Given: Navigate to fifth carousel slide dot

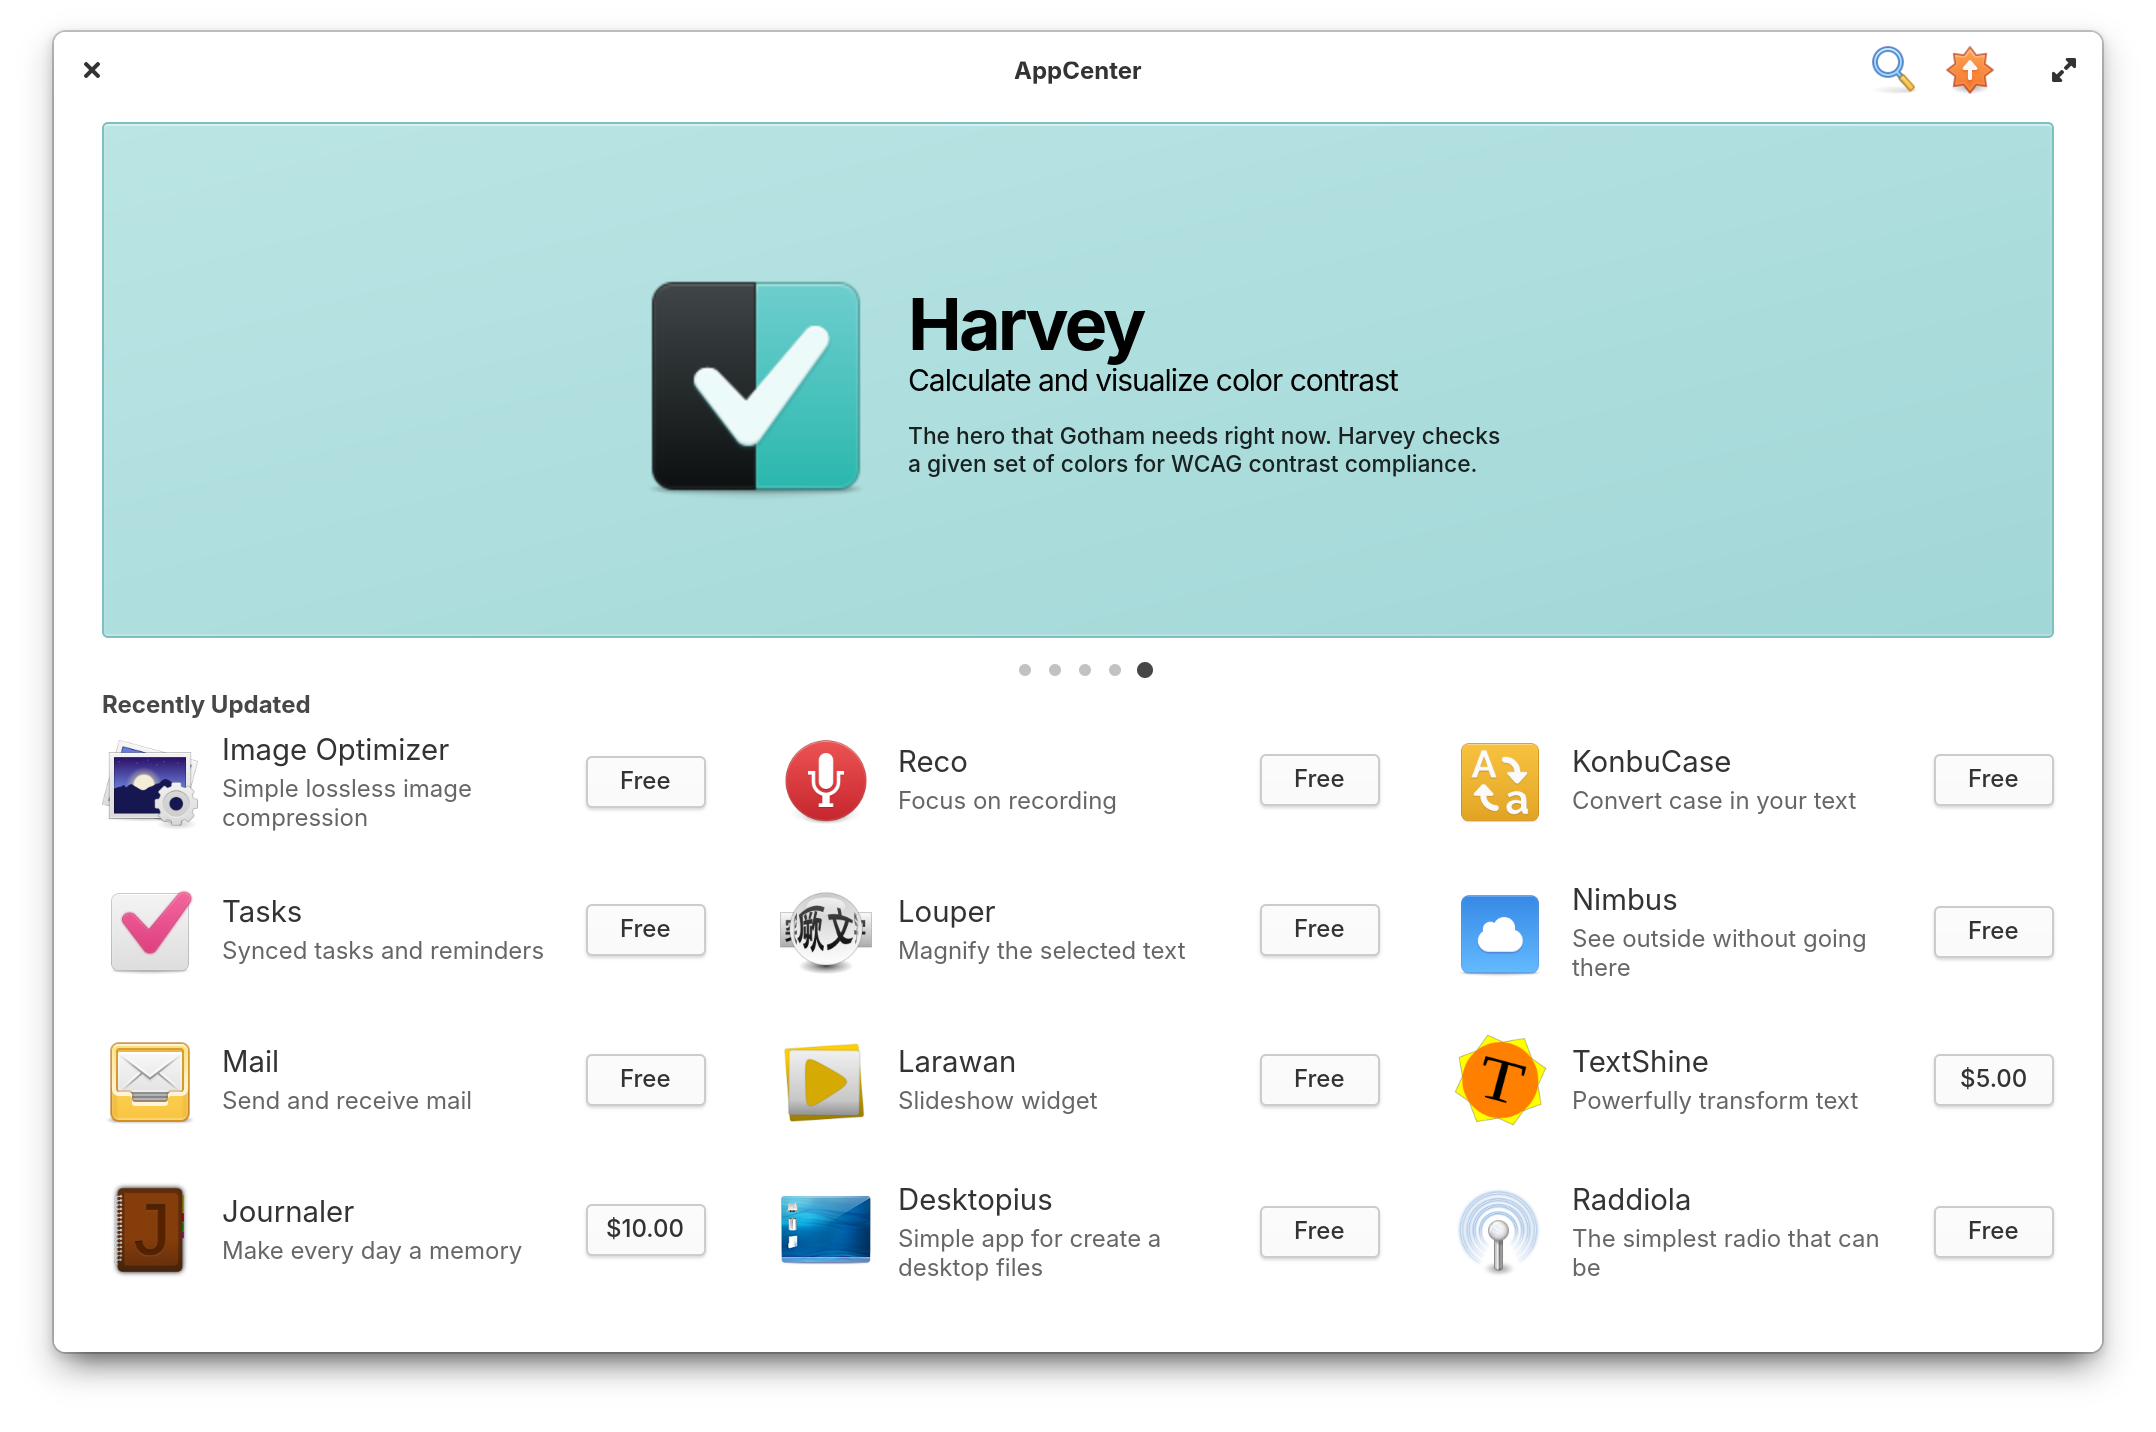Looking at the screenshot, I should pyautogui.click(x=1144, y=670).
